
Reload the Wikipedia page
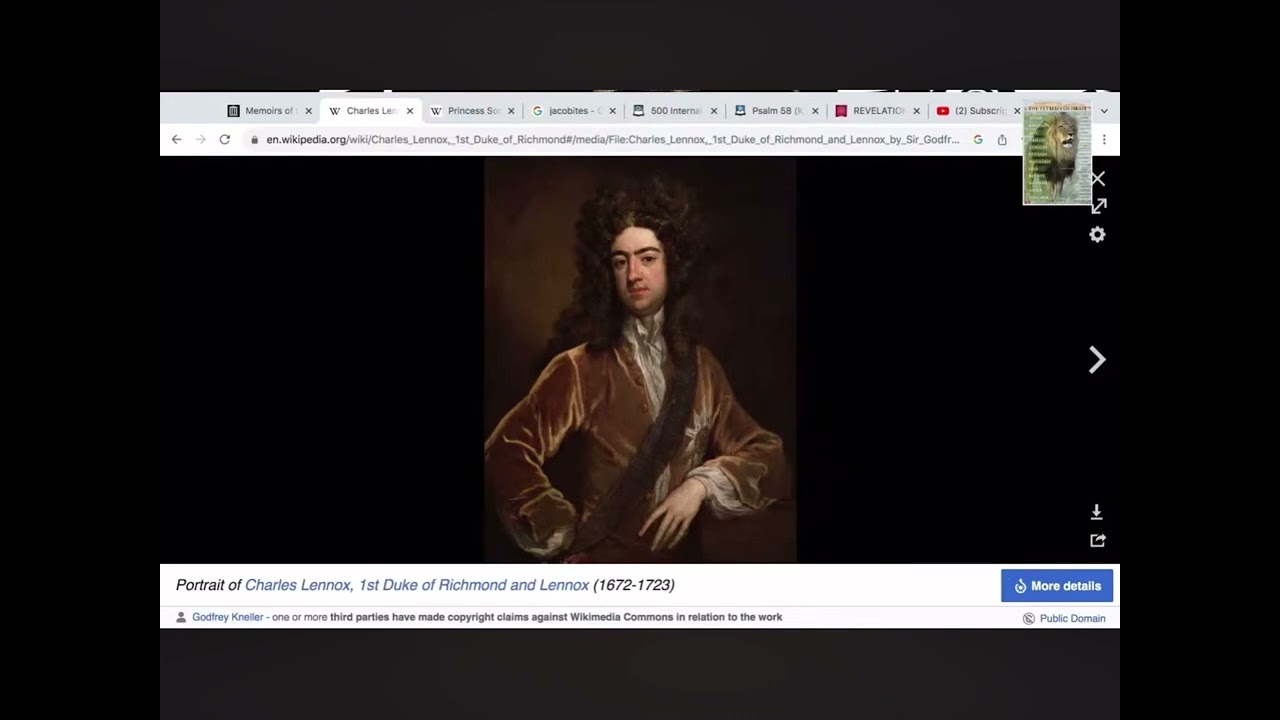tap(225, 140)
